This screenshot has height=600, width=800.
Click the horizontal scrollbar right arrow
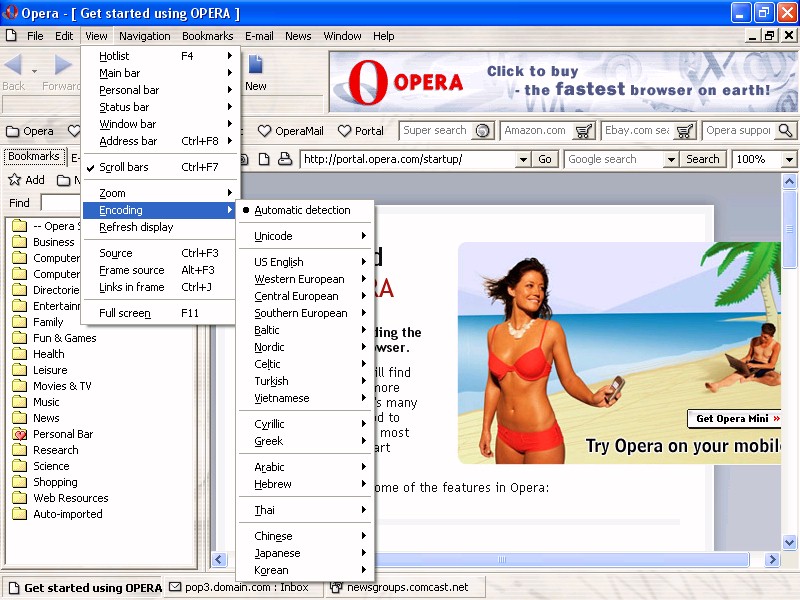point(772,559)
